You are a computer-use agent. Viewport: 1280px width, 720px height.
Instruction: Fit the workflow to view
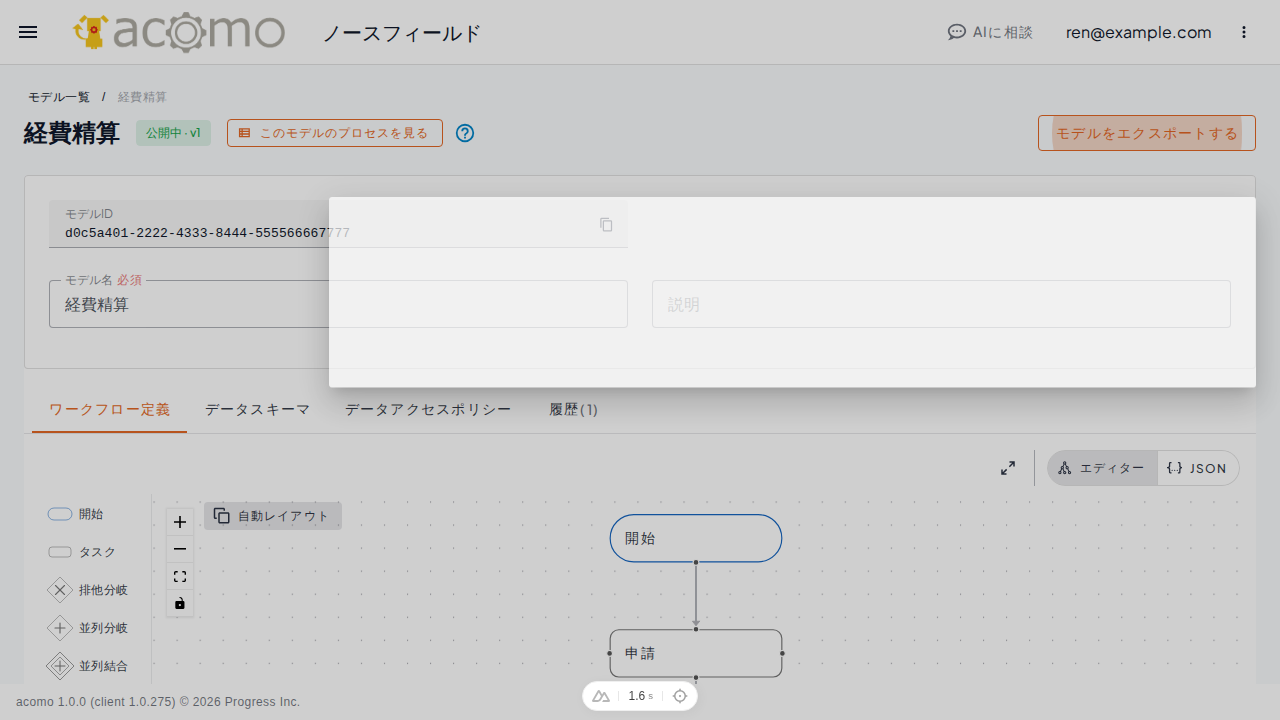coord(180,576)
